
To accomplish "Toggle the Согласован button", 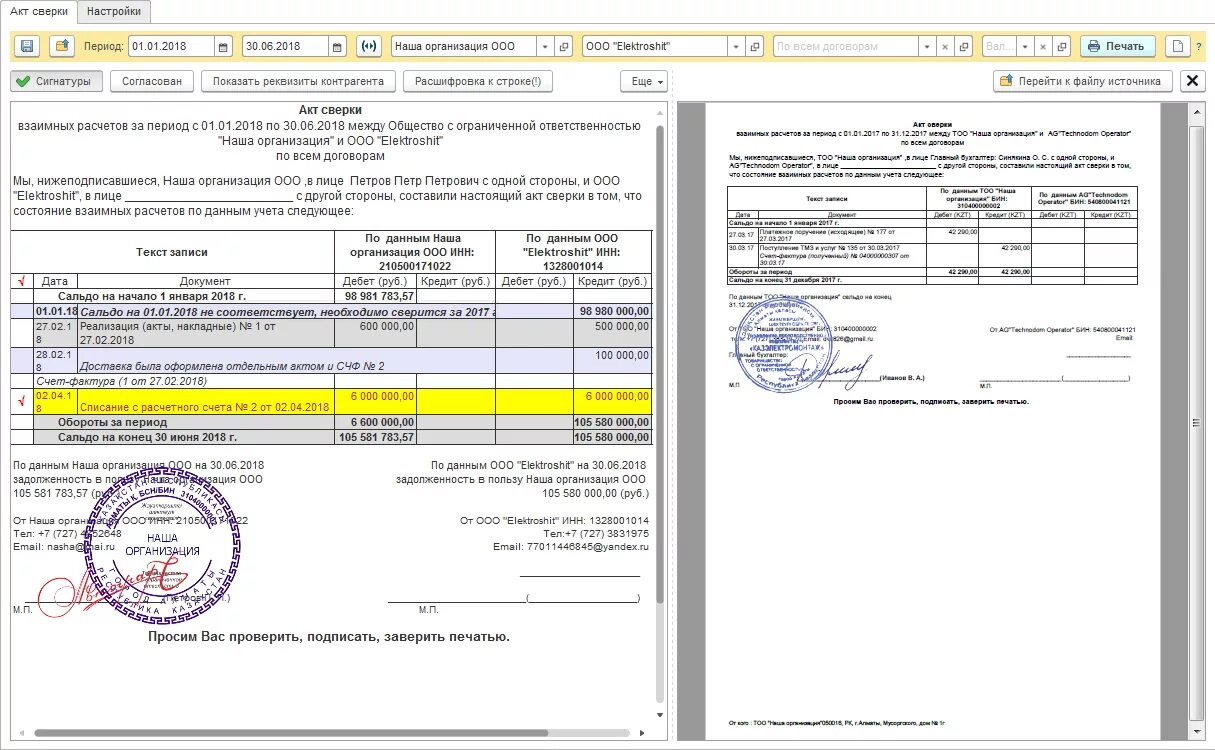I will [x=152, y=81].
